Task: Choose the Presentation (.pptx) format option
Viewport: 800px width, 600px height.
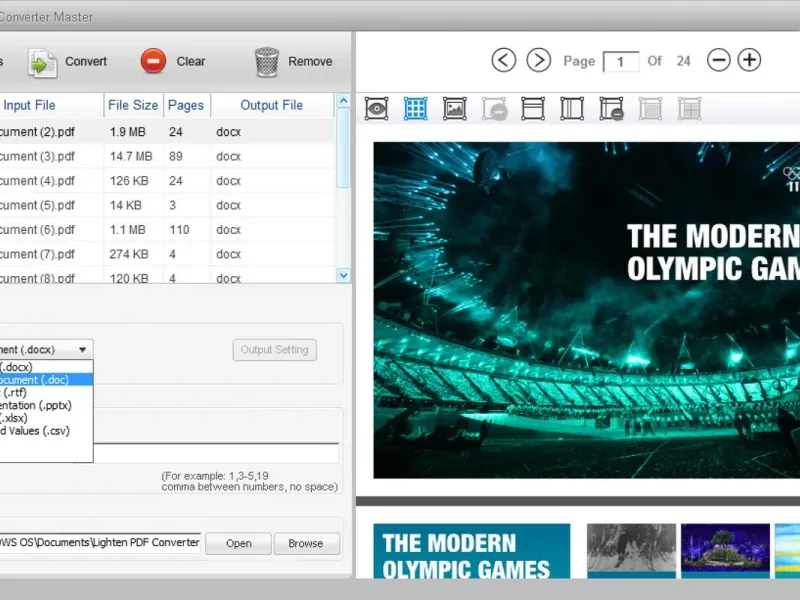Action: [46, 405]
